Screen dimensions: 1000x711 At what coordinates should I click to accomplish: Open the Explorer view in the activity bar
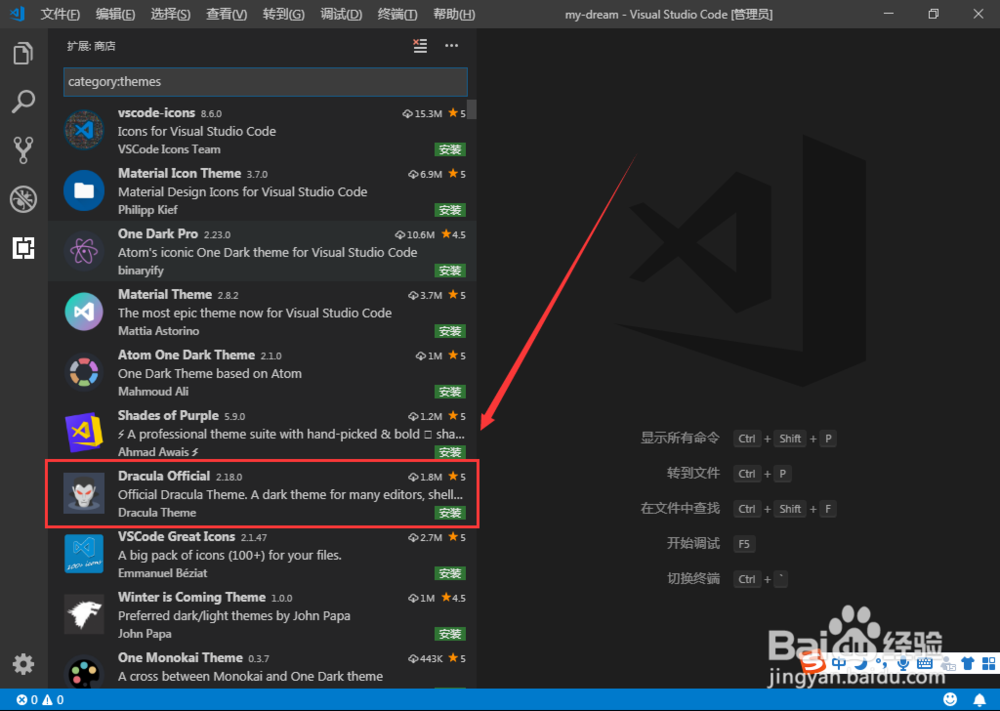tap(23, 53)
